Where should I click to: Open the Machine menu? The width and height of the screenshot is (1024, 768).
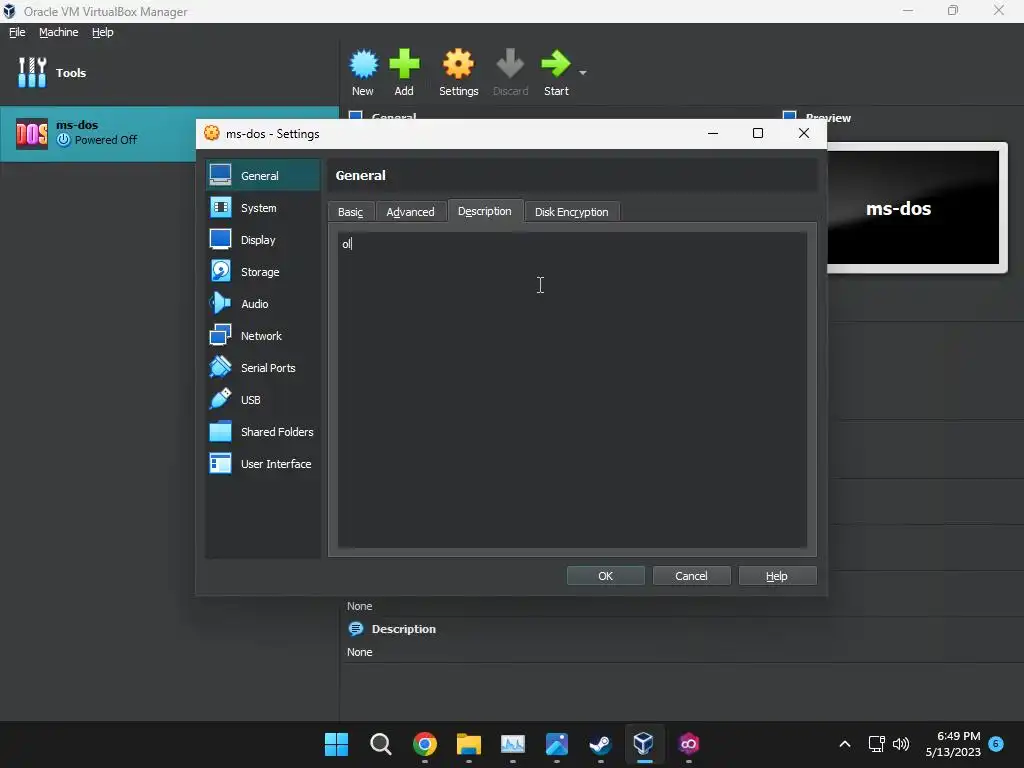pyautogui.click(x=59, y=32)
